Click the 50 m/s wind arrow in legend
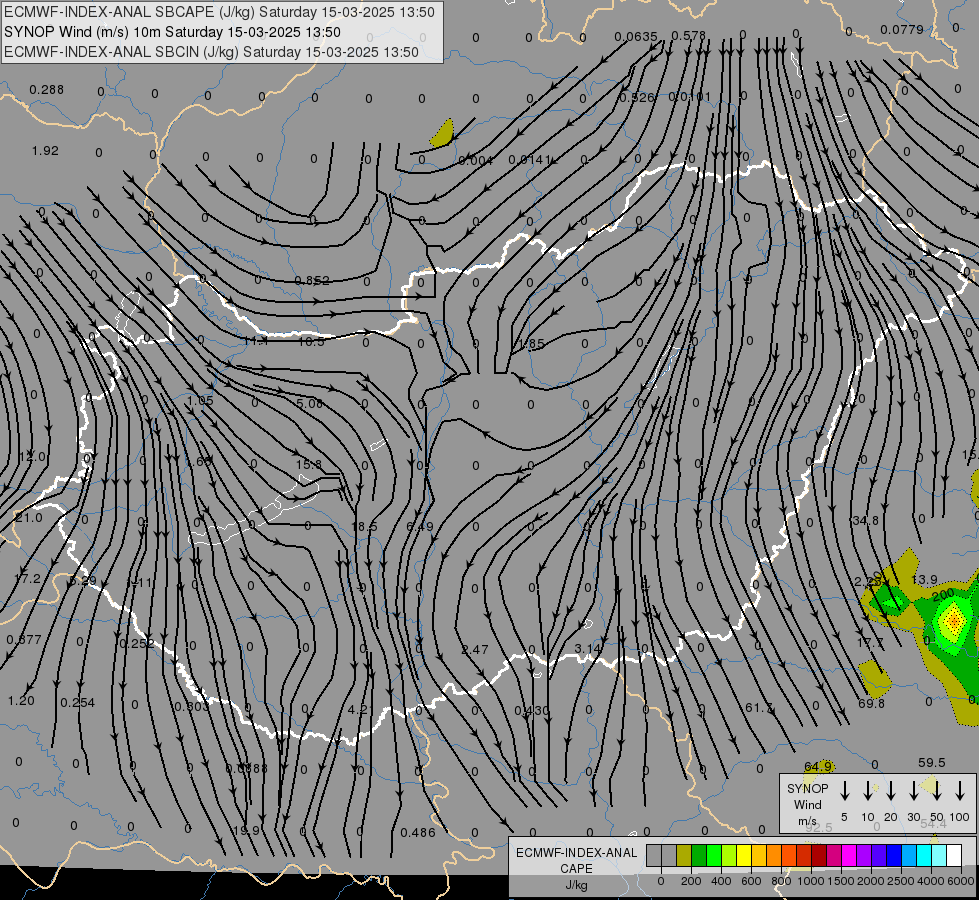 coord(937,791)
